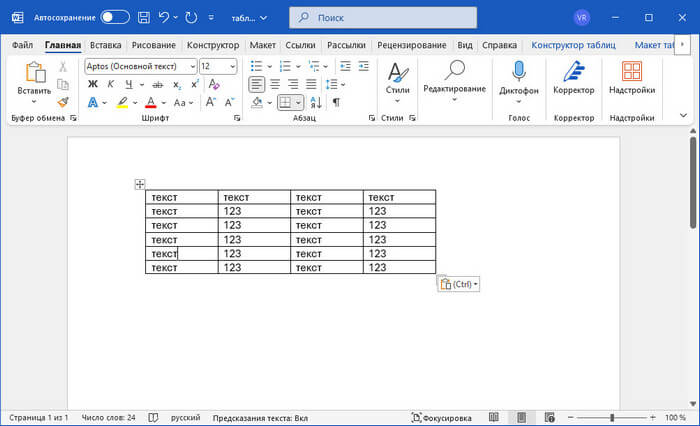This screenshot has height=426, width=700.
Task: Open the Dictate microphone tool
Action: point(519,71)
